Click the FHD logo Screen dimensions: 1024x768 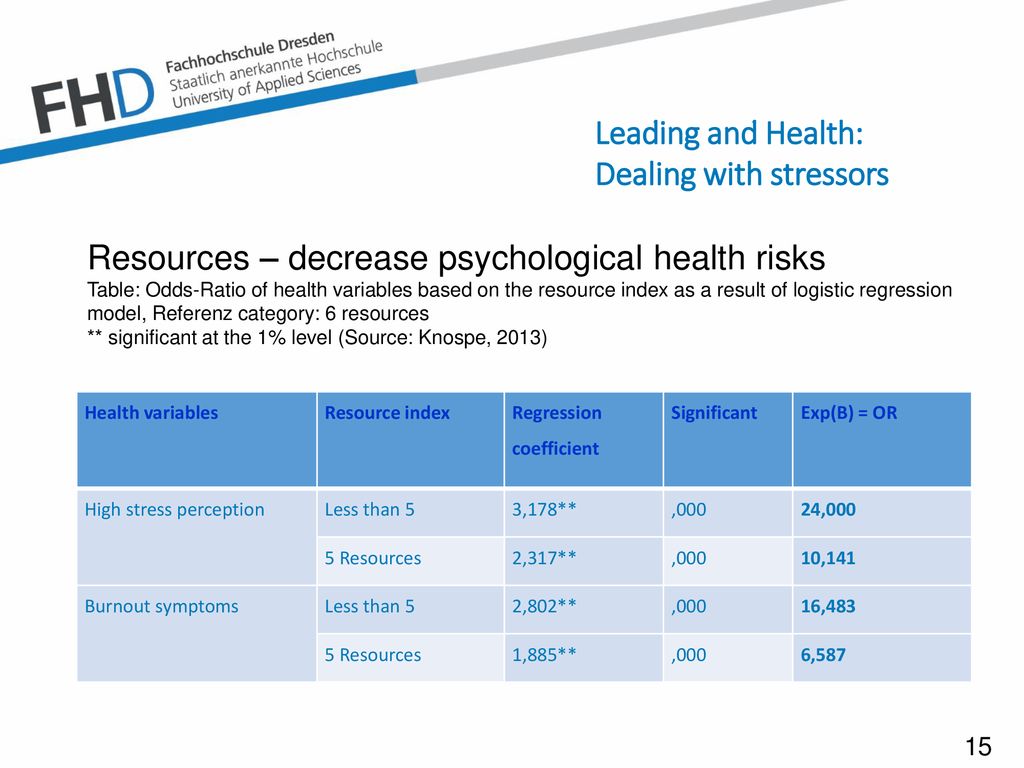92,101
